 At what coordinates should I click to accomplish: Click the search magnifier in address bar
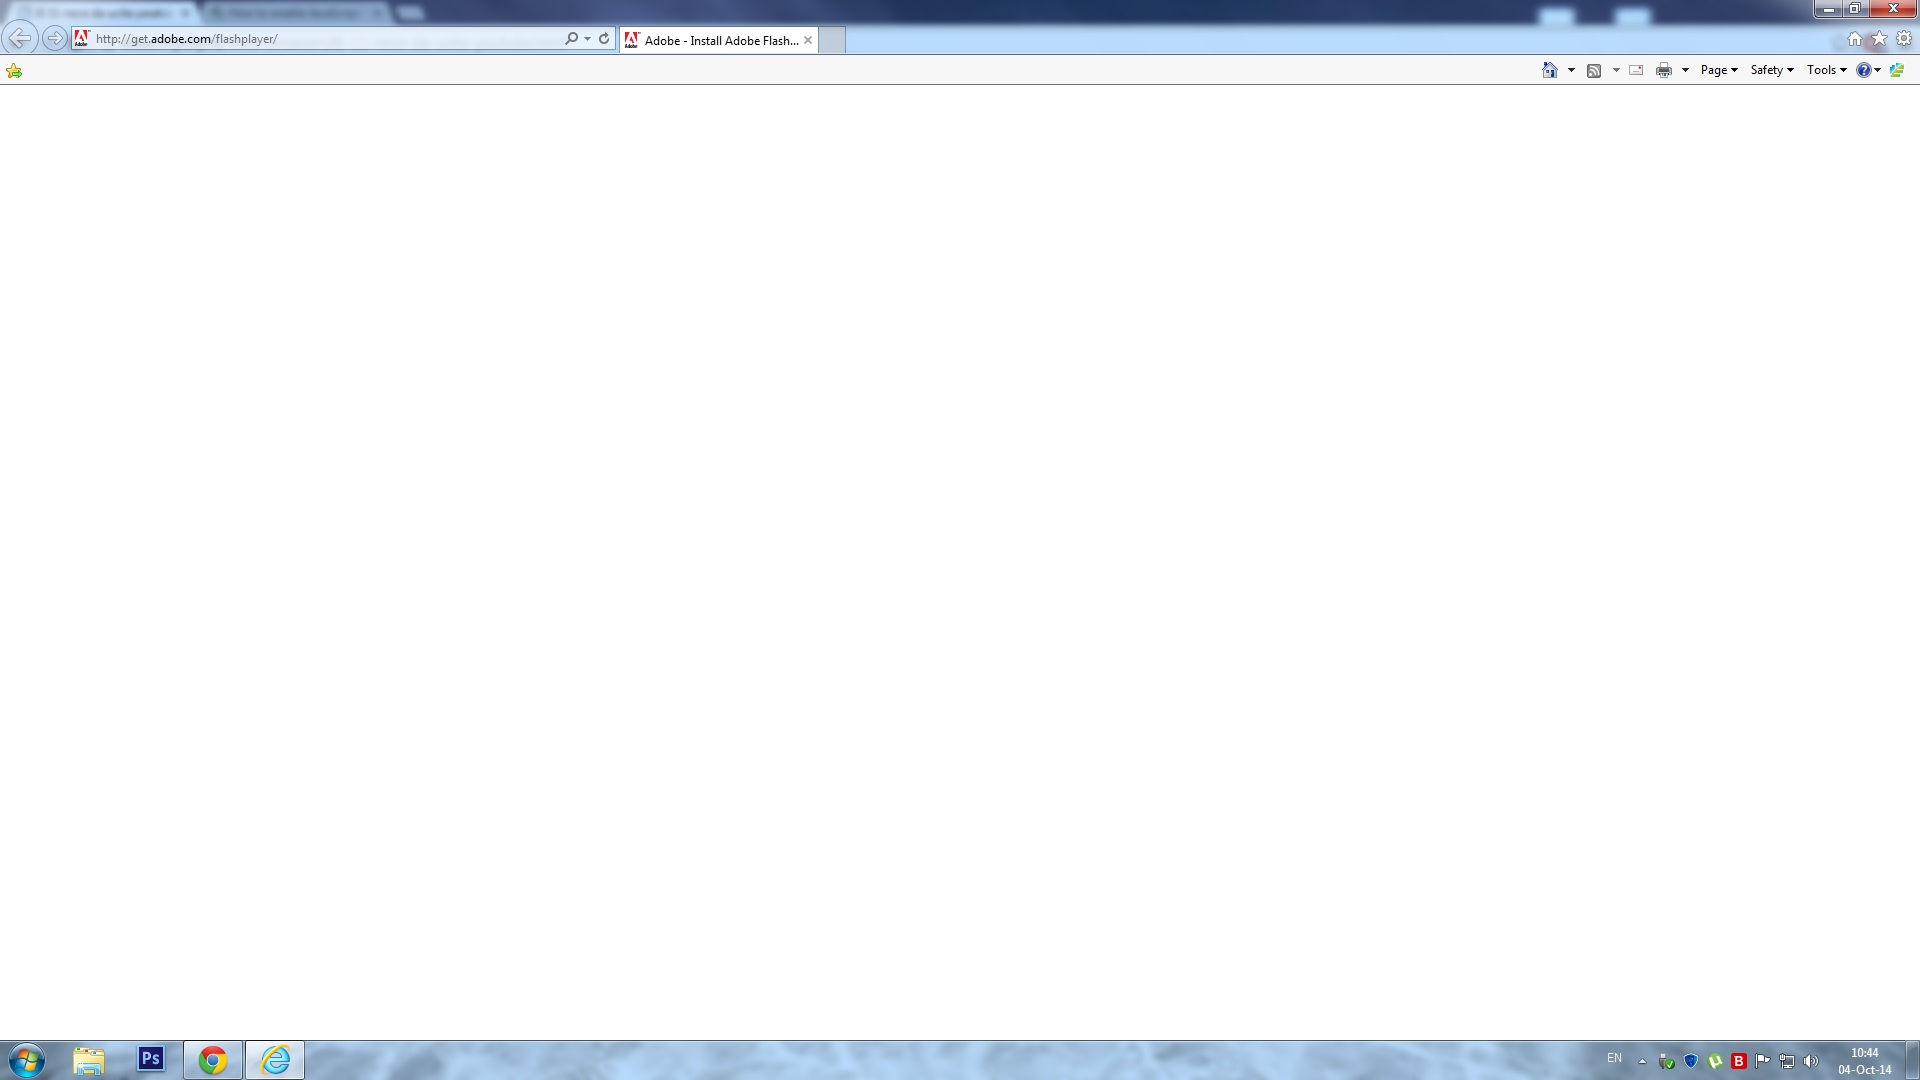[x=571, y=39]
